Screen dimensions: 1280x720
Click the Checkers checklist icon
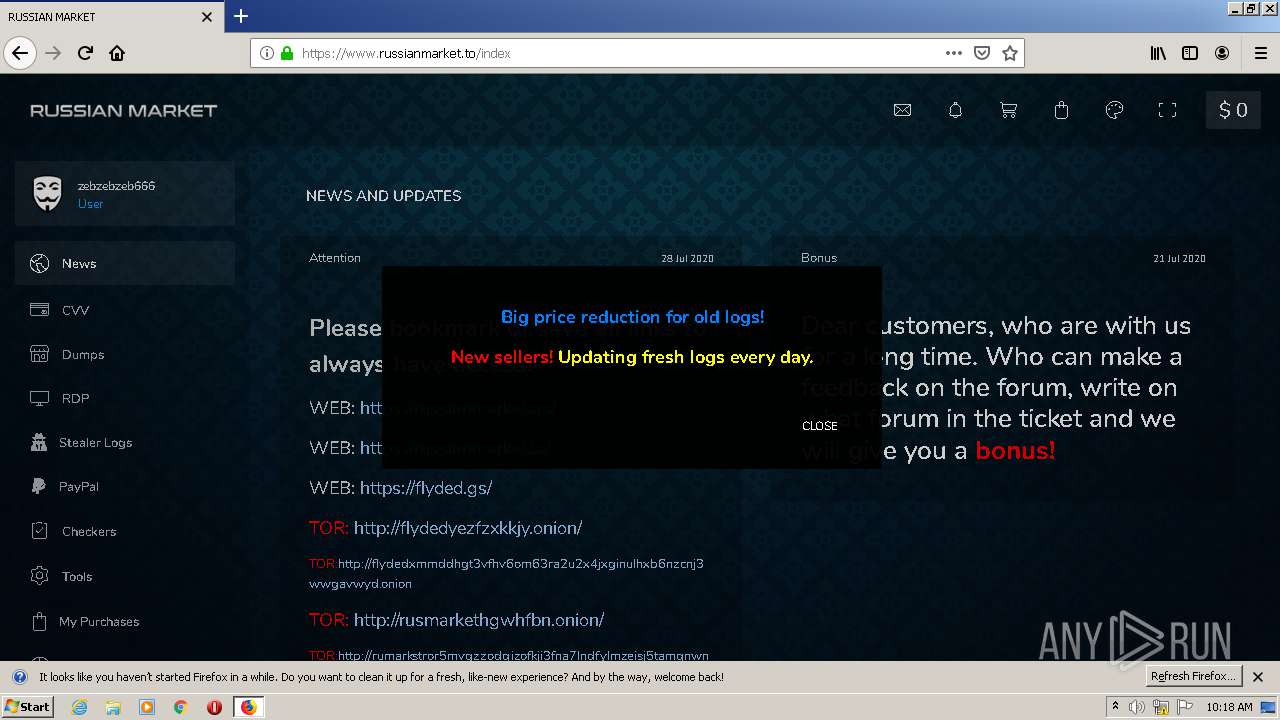(x=40, y=531)
